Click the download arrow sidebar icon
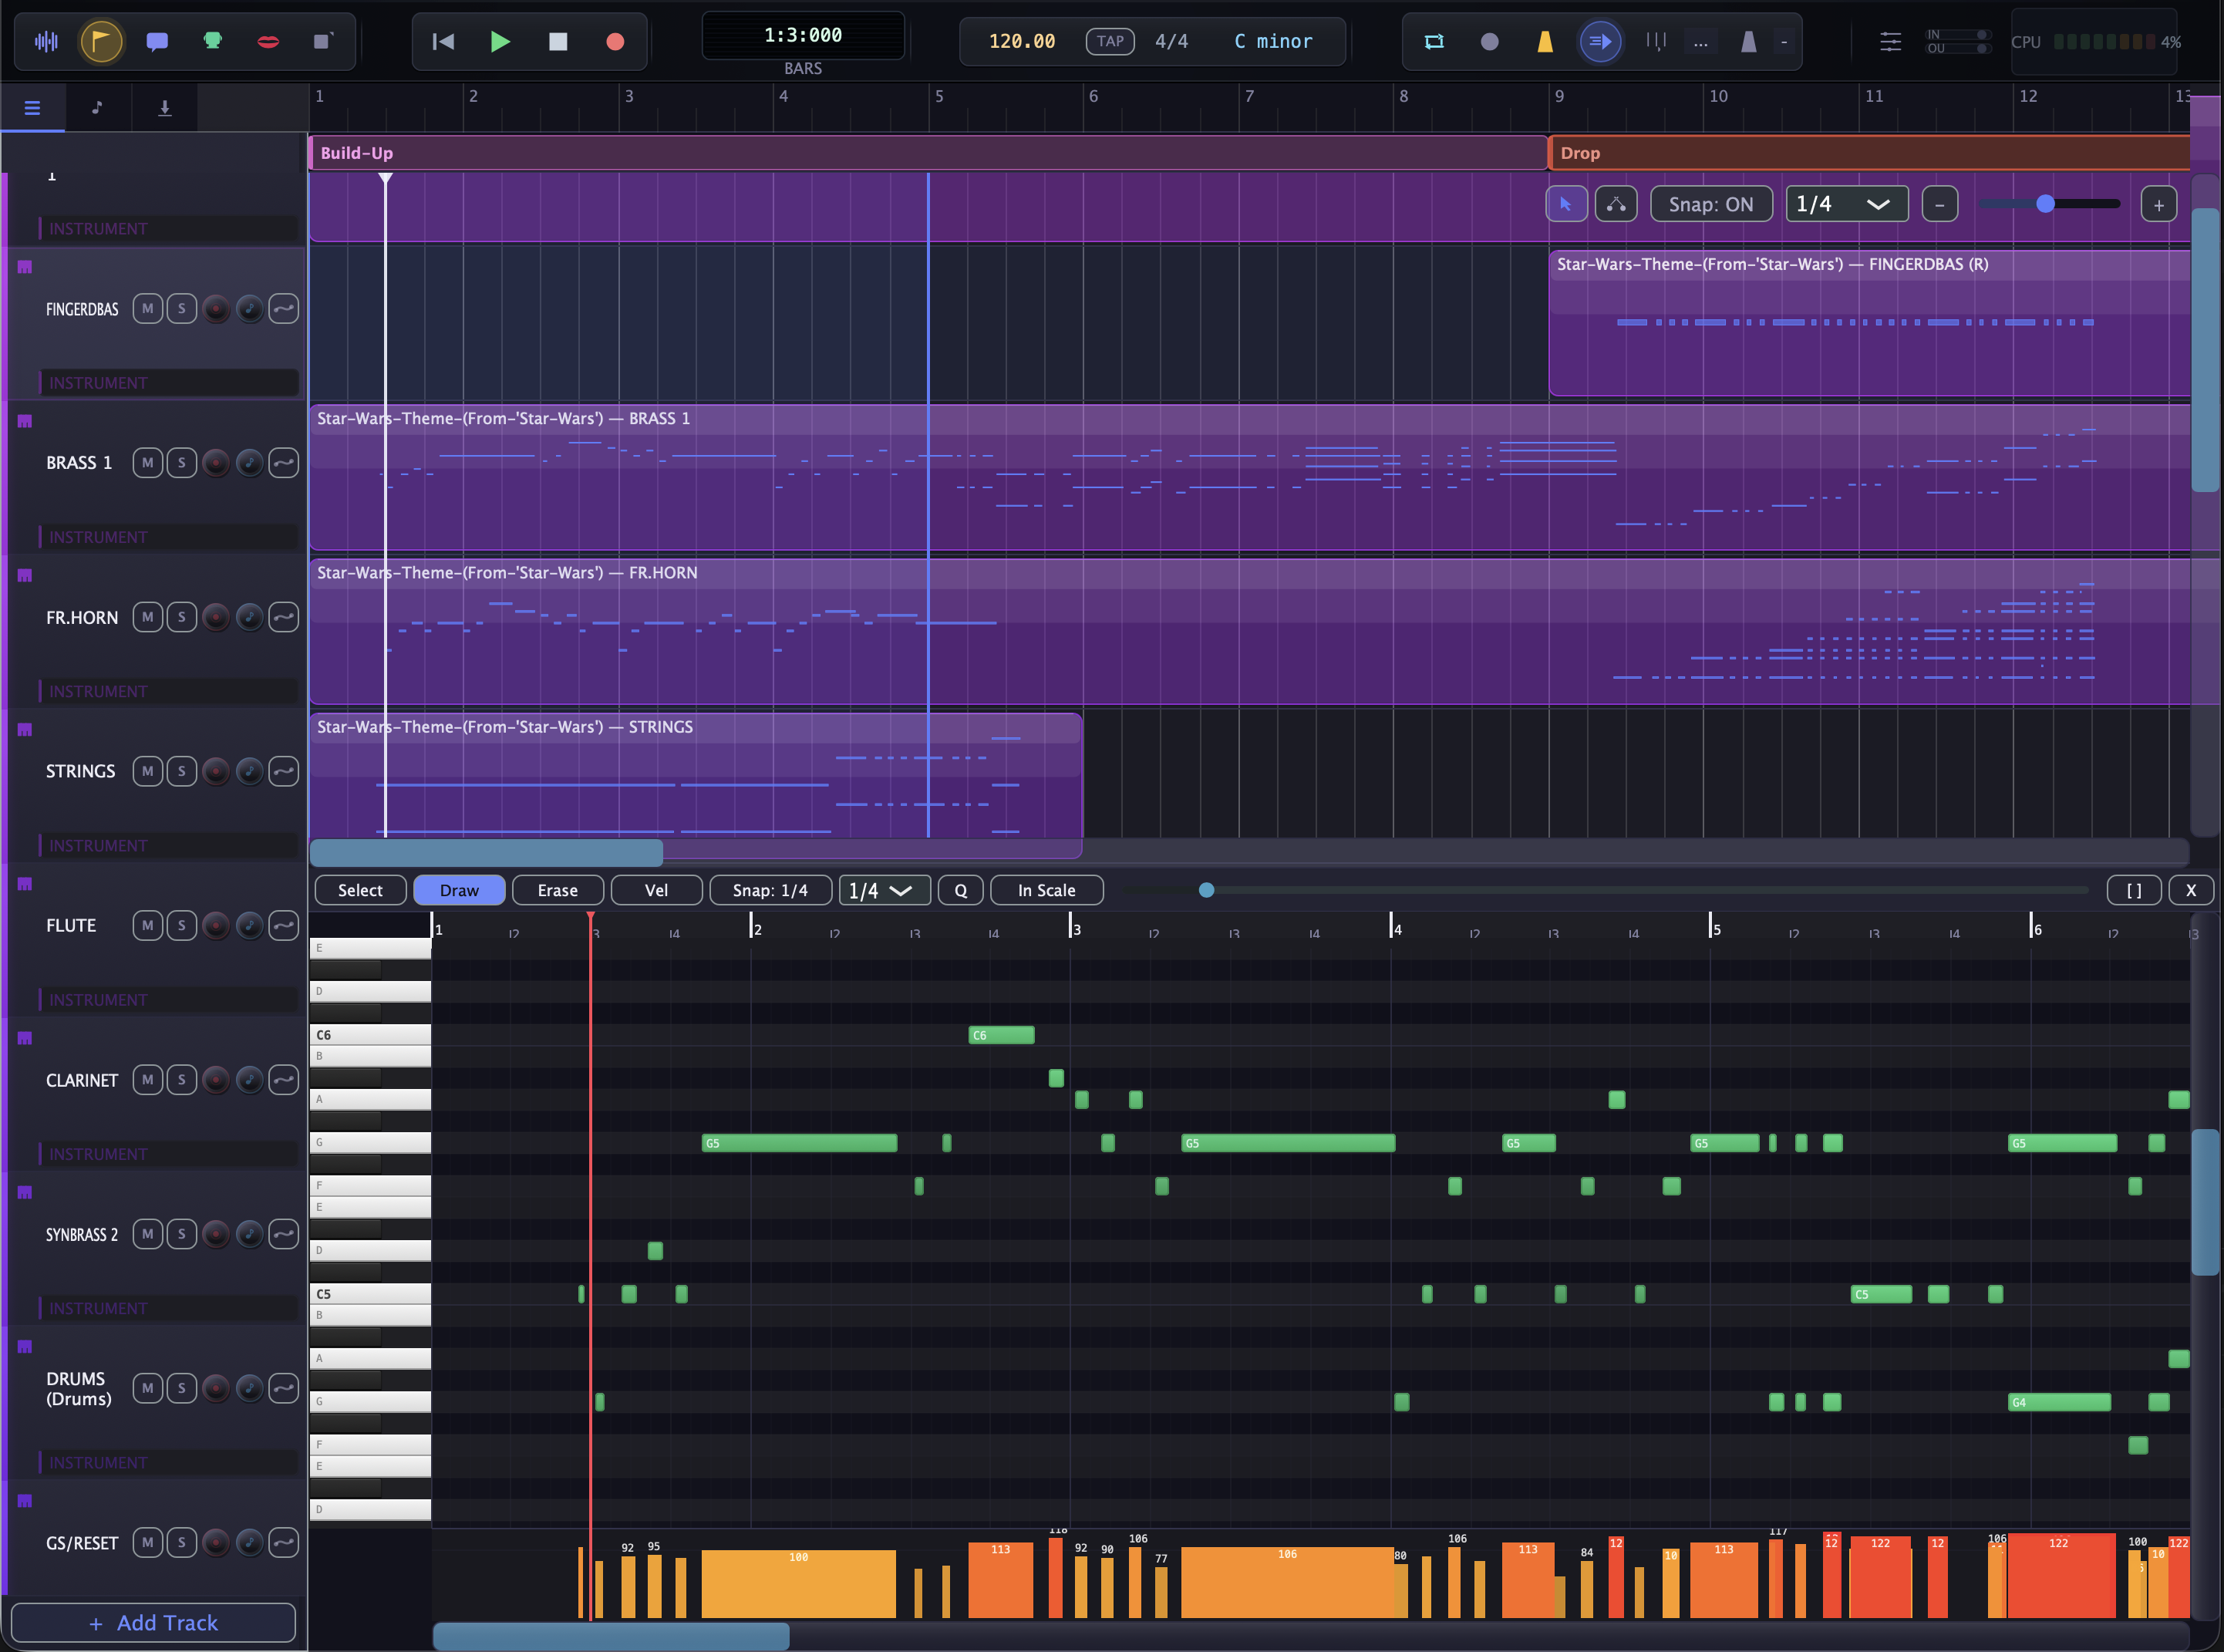 (x=164, y=107)
